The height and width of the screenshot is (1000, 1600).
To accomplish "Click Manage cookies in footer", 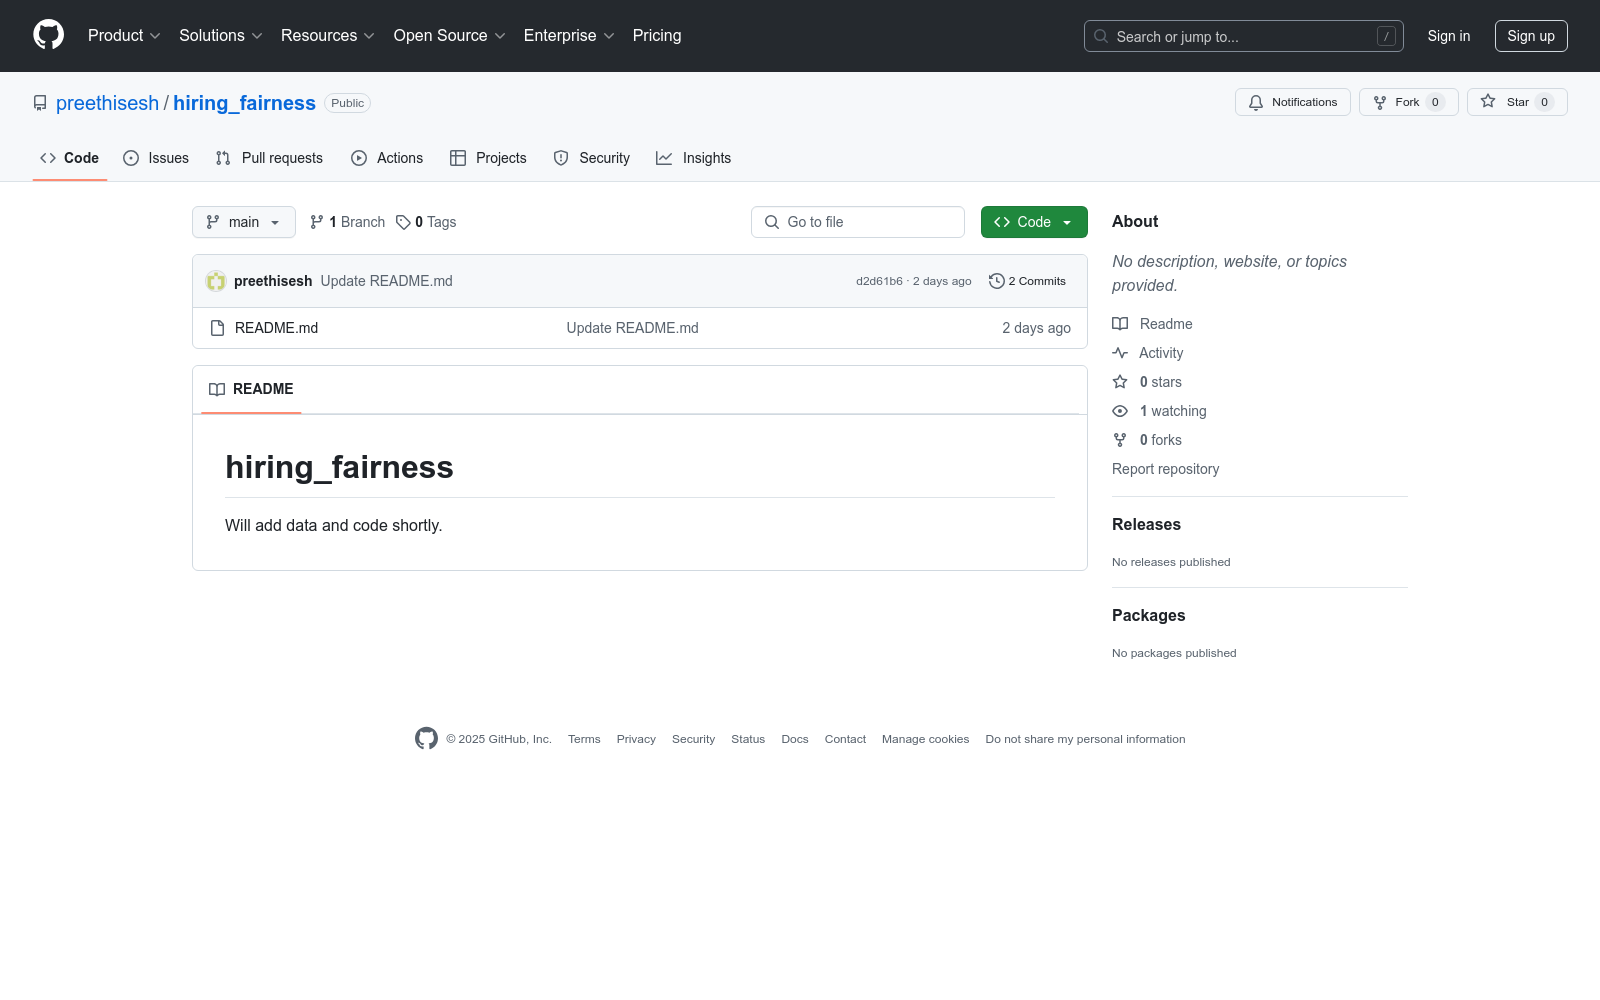I will (925, 739).
